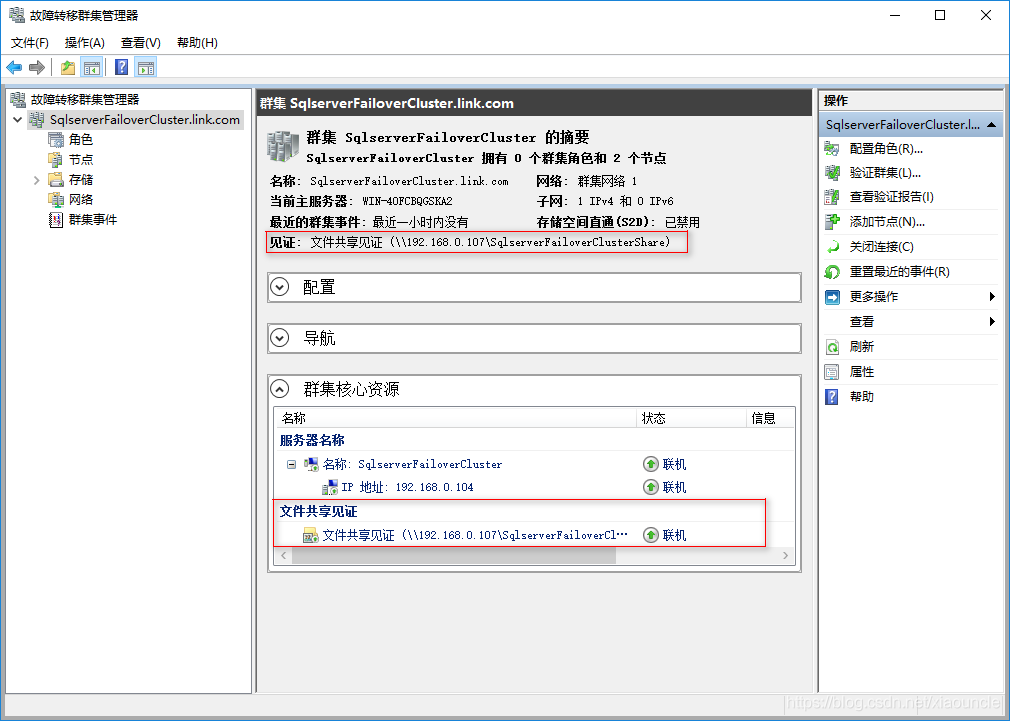Click 关闭连接(C) in actions pane

(x=881, y=247)
